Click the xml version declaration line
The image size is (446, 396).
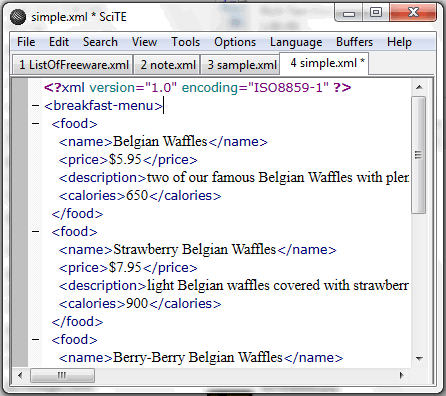pos(197,88)
